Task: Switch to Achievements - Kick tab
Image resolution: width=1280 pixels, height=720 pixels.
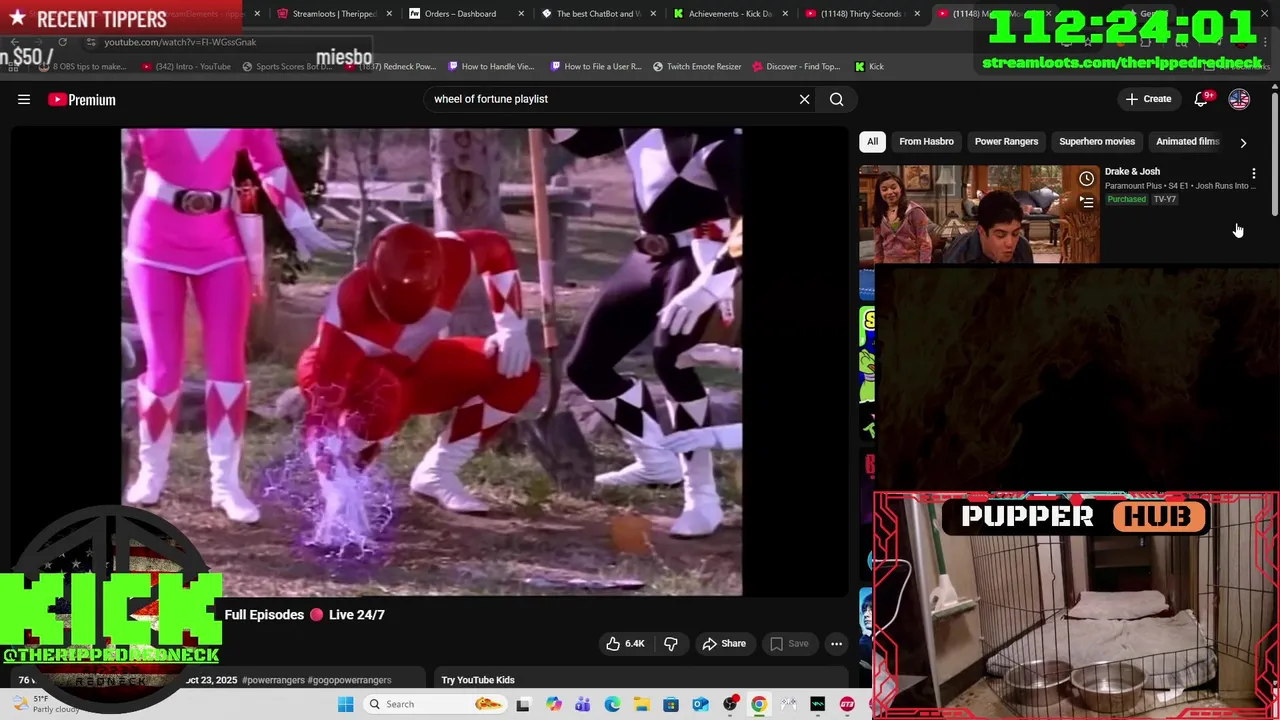Action: [x=730, y=14]
